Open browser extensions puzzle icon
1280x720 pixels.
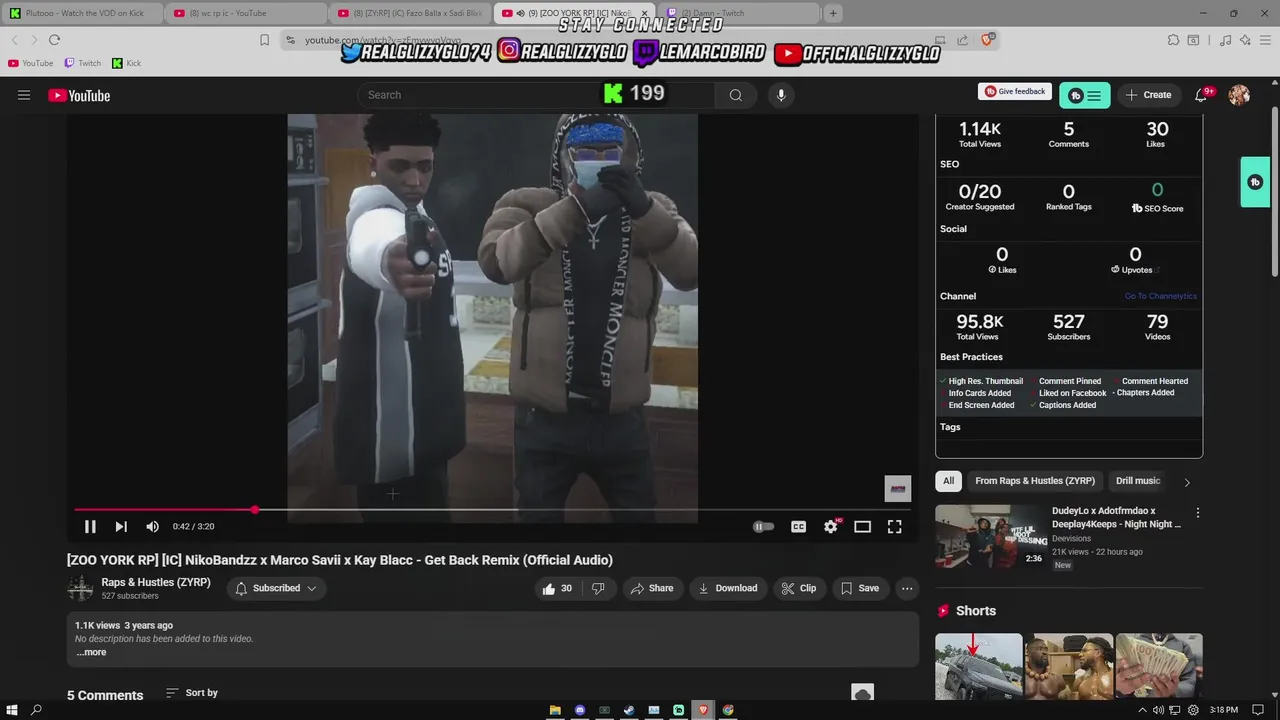pos(1173,40)
